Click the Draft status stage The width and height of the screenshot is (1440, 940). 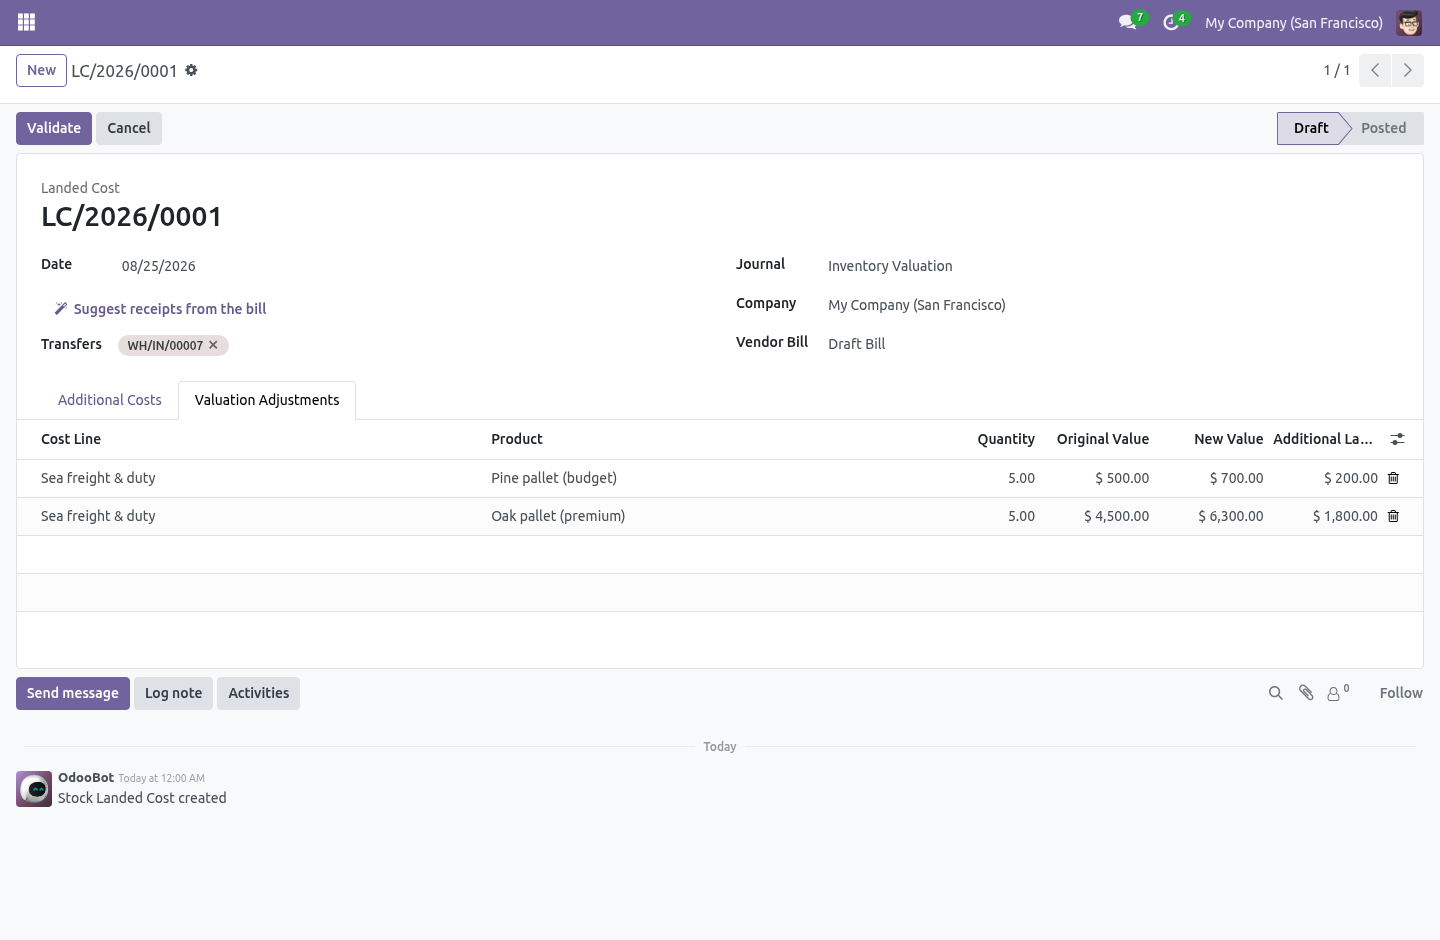tap(1311, 128)
